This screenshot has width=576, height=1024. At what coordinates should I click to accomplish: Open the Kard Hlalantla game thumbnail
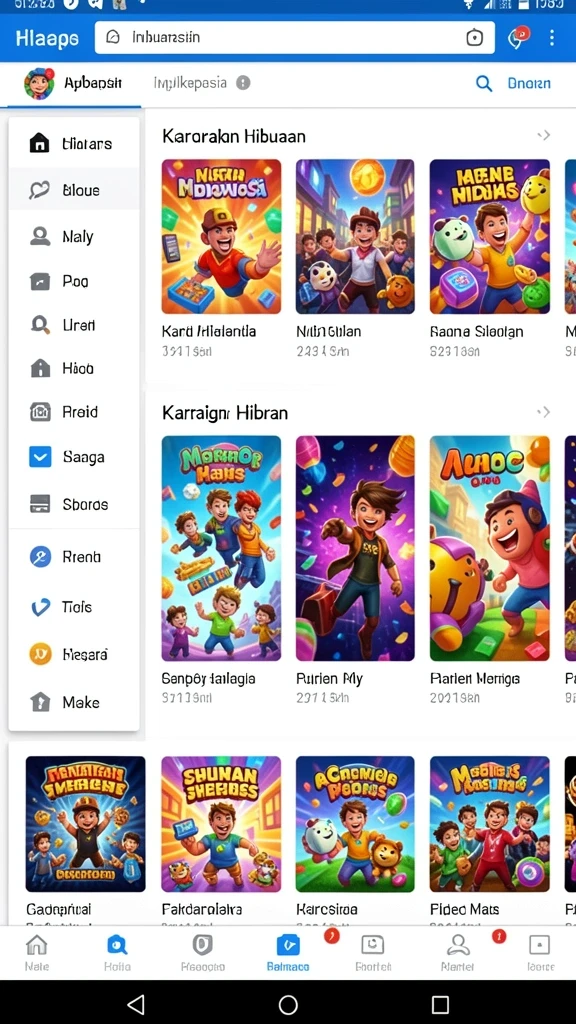point(221,236)
